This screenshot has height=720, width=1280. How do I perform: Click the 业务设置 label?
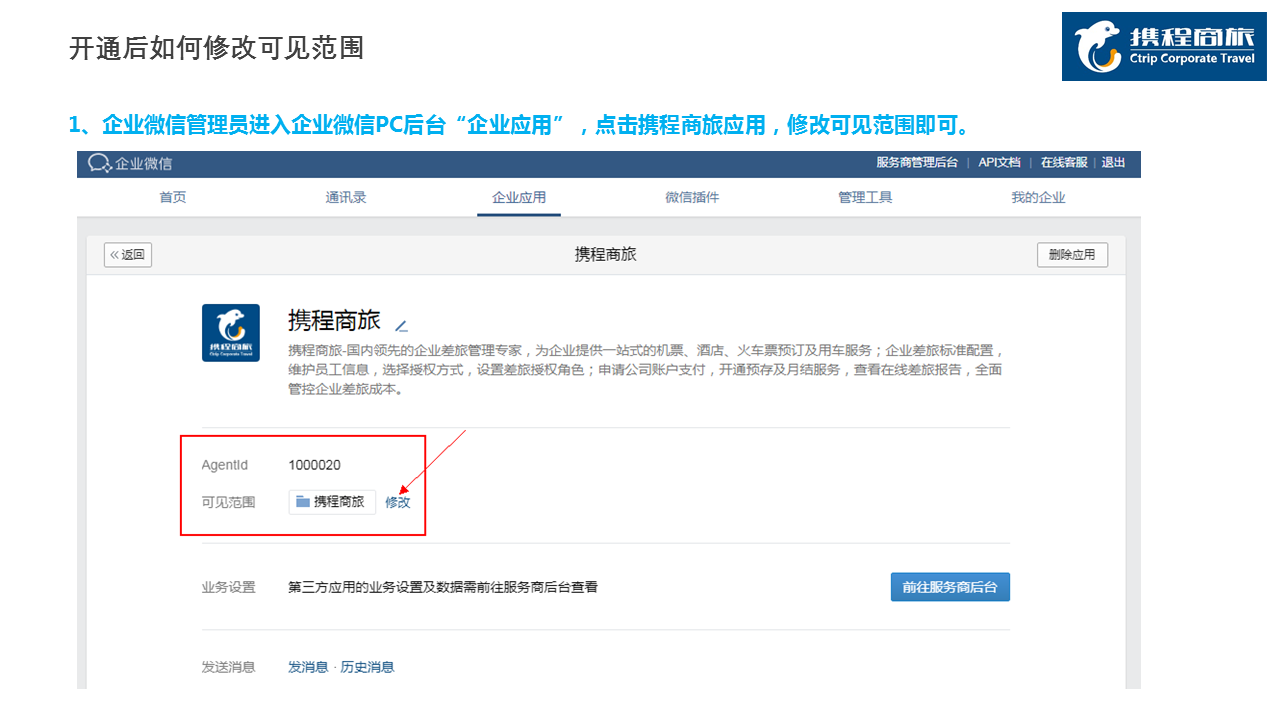pyautogui.click(x=228, y=587)
